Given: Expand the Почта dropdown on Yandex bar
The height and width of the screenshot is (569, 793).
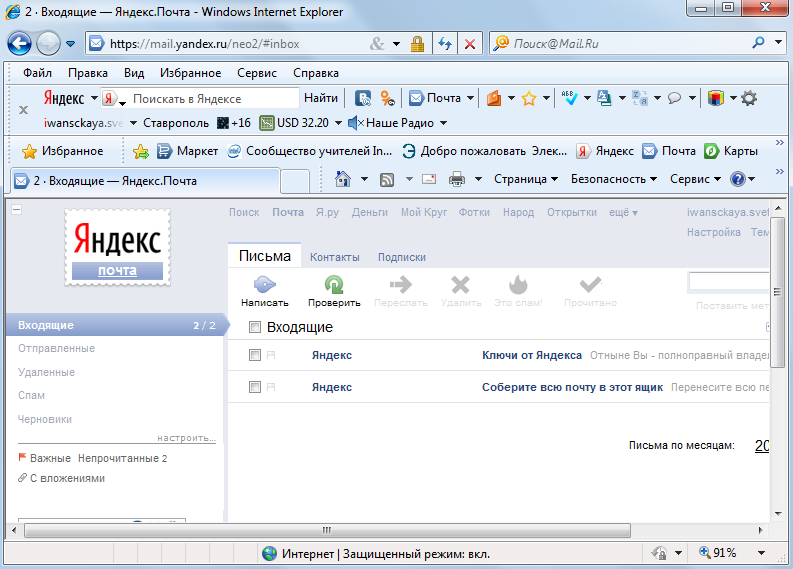Looking at the screenshot, I should coord(470,98).
